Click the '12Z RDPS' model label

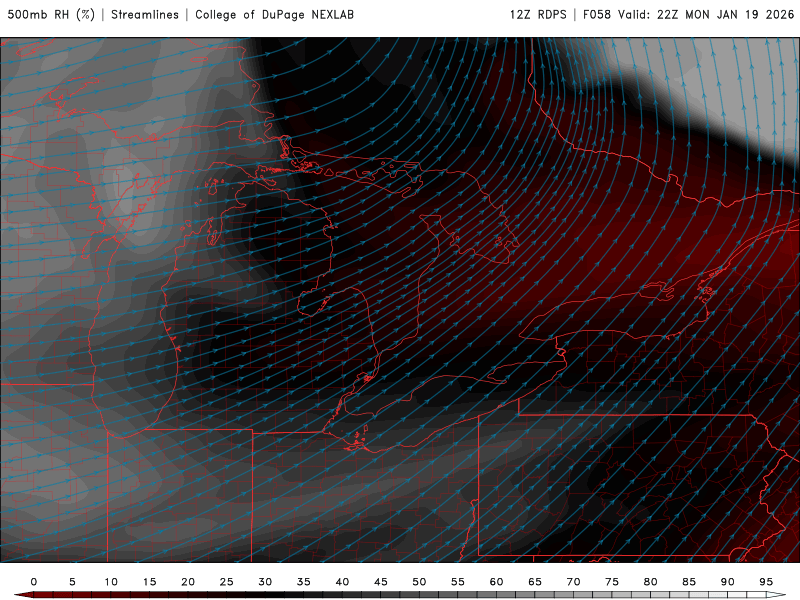click(538, 14)
